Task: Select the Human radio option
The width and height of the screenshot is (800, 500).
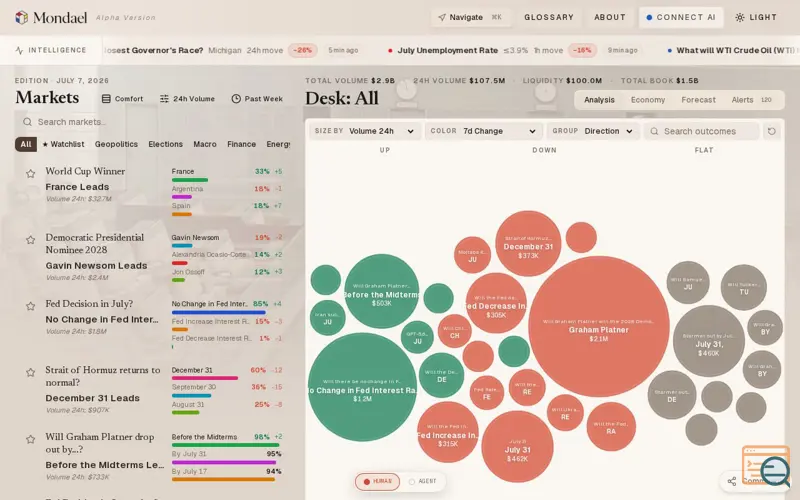Action: point(378,481)
